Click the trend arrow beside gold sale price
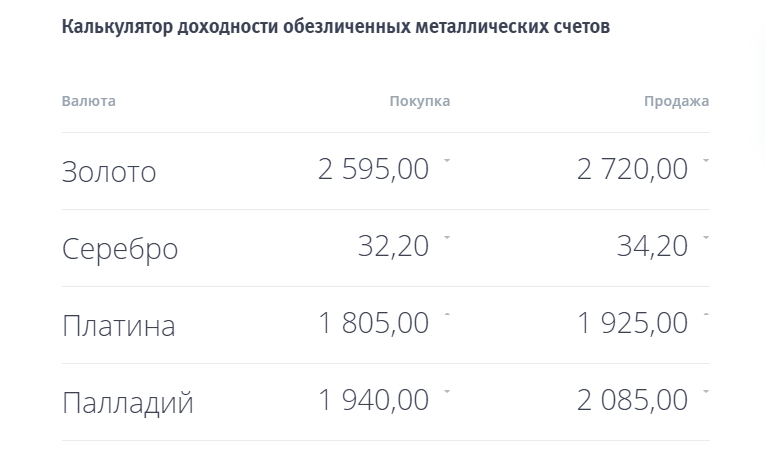Screen dimensions: 765x471 click(706, 160)
